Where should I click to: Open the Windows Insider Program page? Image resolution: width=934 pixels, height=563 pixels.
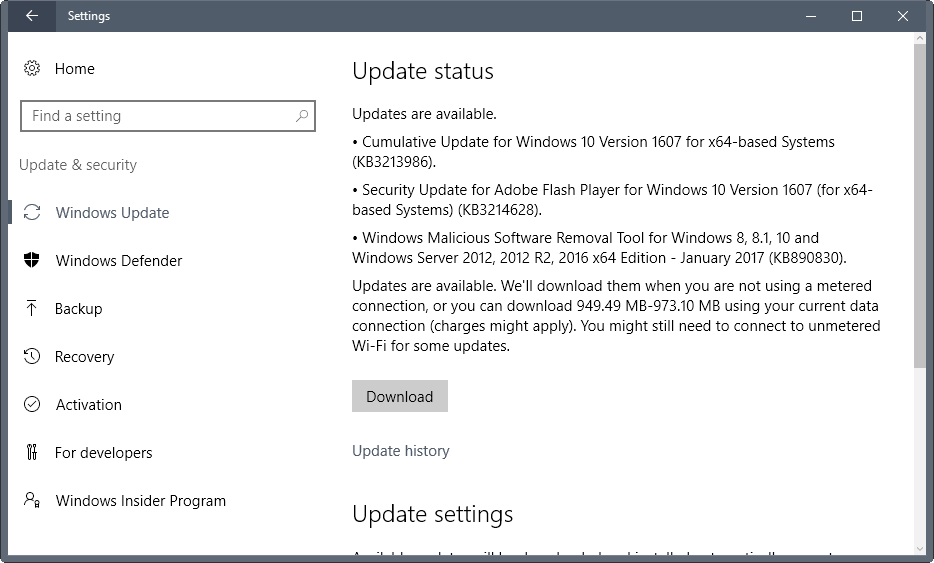click(x=141, y=500)
